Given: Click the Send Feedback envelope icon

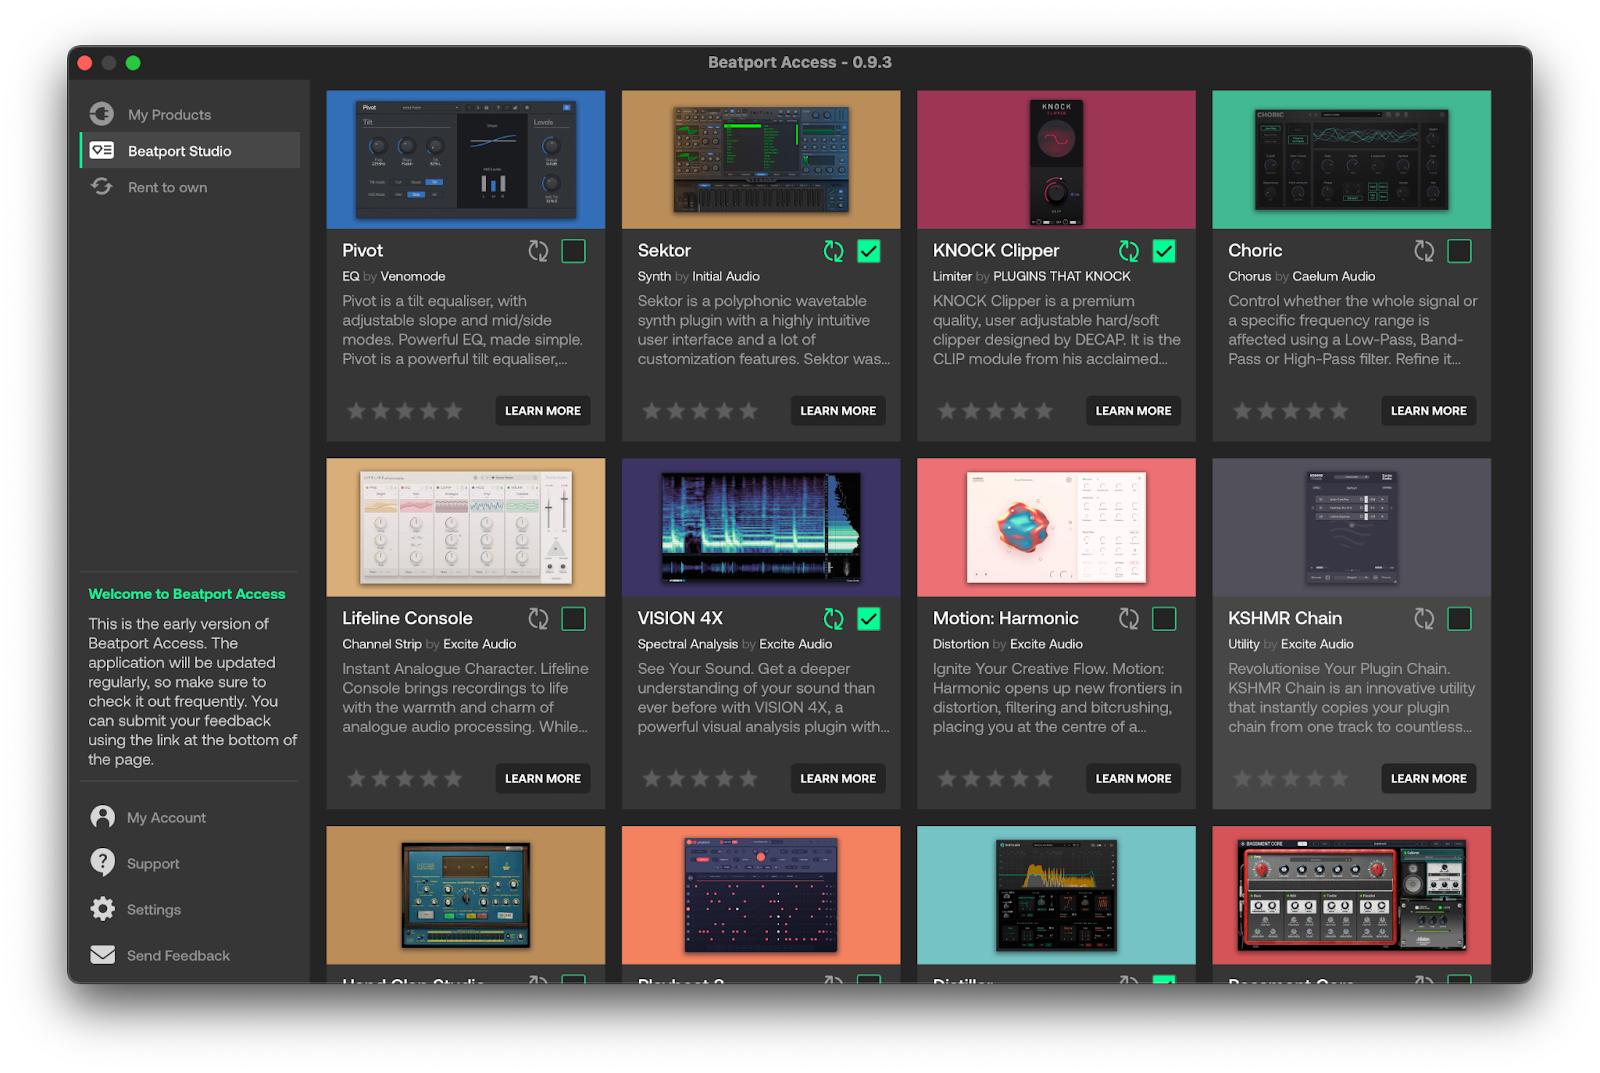Looking at the screenshot, I should click(101, 955).
